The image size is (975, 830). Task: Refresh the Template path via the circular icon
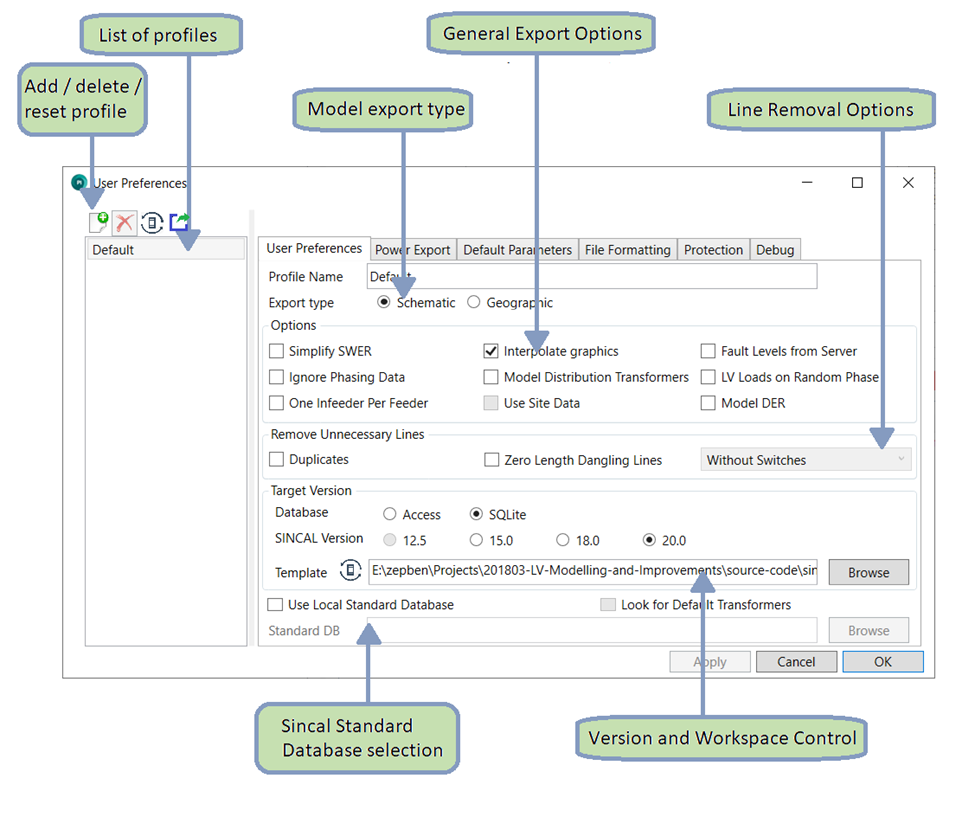[x=350, y=572]
